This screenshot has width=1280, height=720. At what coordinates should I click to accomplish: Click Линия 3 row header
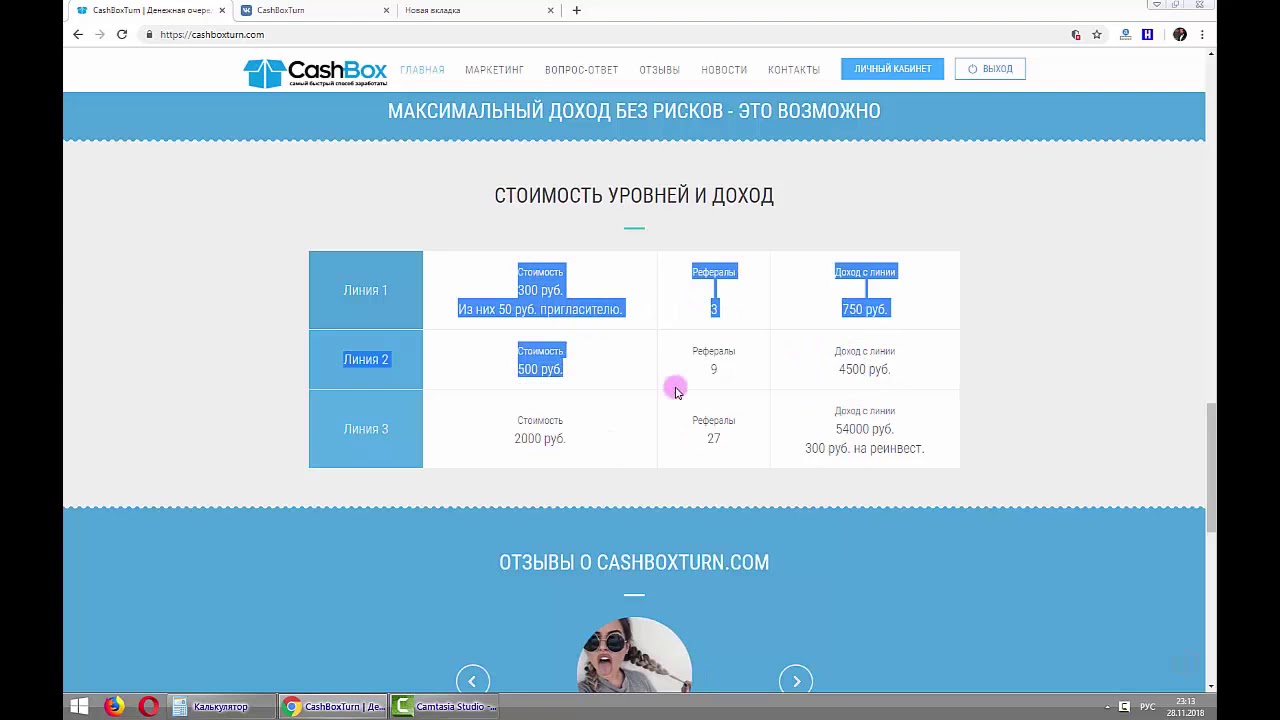(x=366, y=429)
